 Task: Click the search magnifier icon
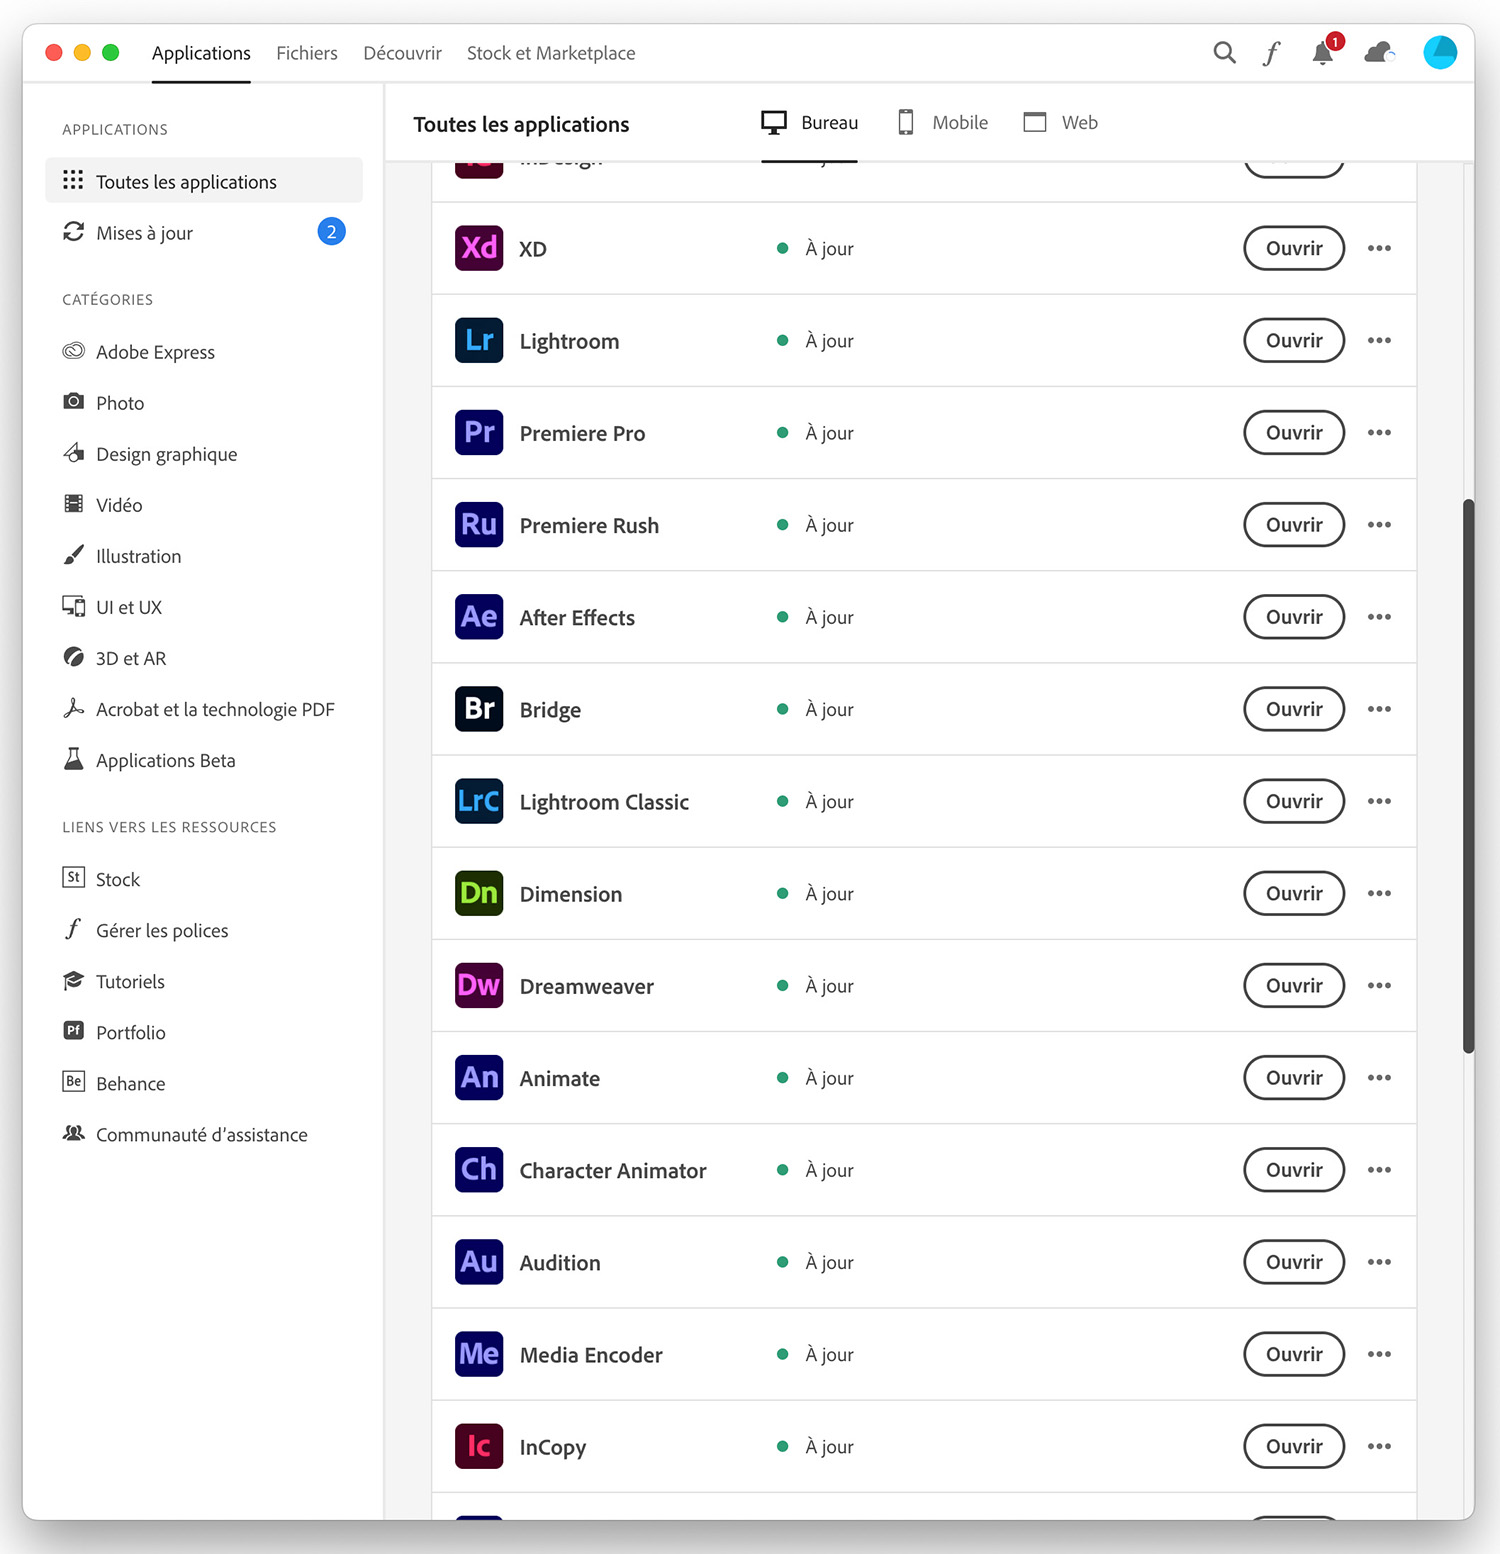point(1224,53)
